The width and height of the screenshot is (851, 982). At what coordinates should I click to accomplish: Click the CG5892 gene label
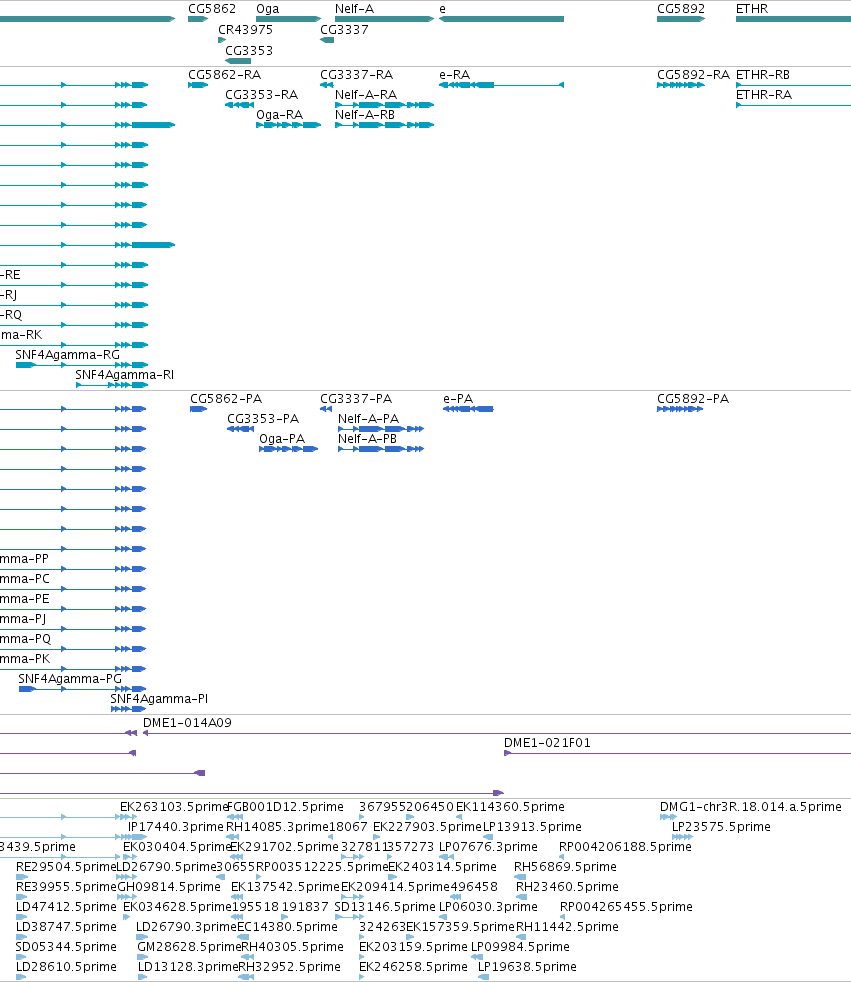(681, 9)
